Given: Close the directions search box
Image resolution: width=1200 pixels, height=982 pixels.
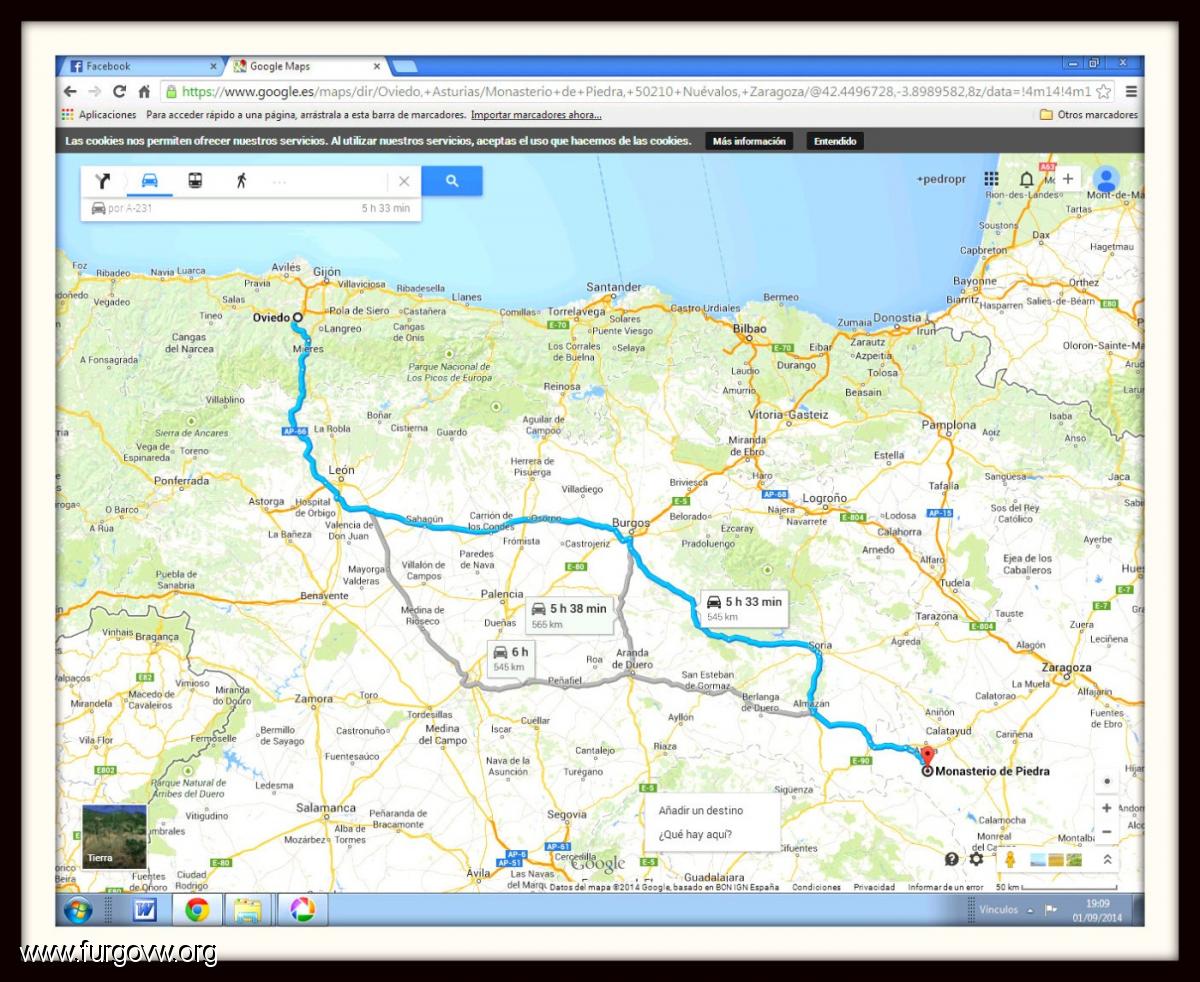Looking at the screenshot, I should [404, 181].
